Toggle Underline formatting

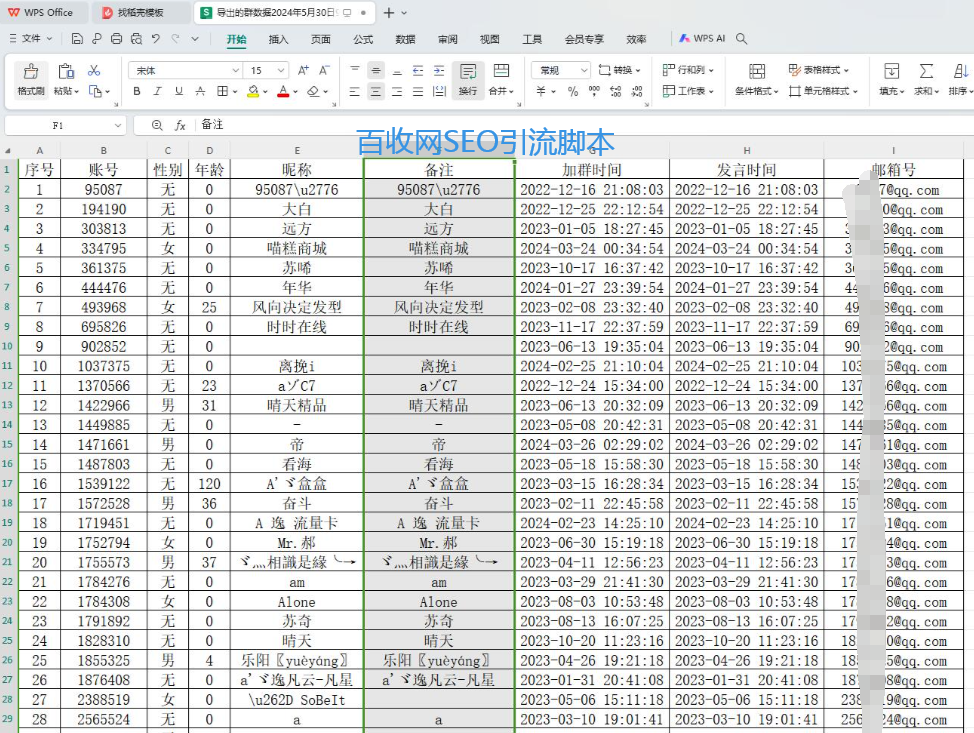click(x=179, y=91)
